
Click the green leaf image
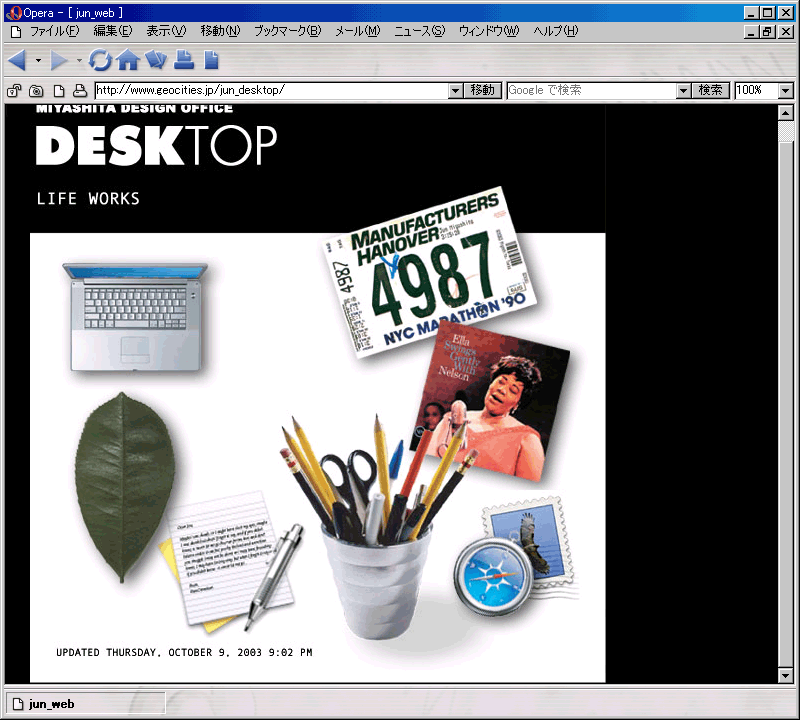pyautogui.click(x=124, y=487)
